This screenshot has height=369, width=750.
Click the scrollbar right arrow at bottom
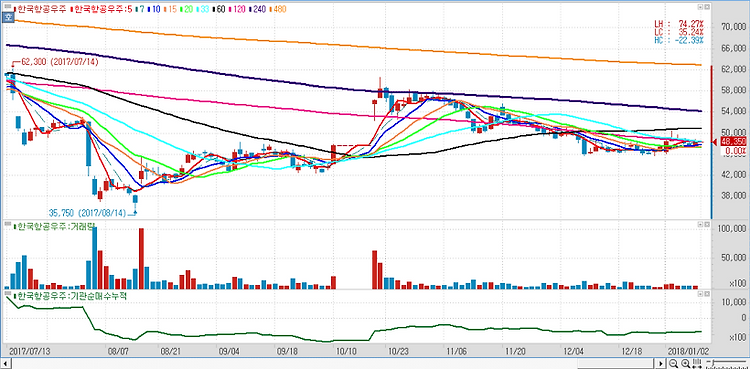click(x=661, y=364)
